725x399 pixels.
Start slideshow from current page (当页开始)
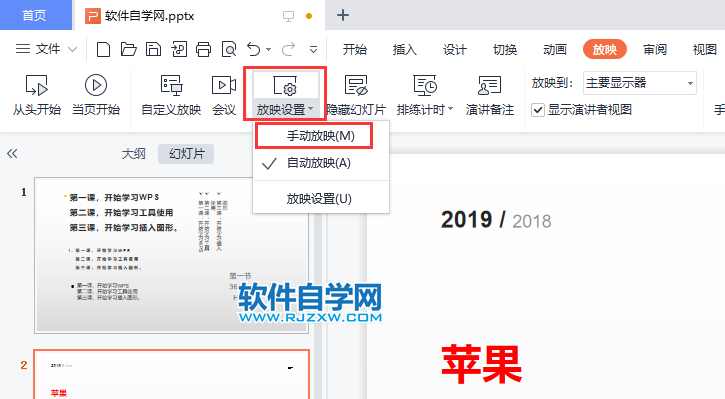click(96, 96)
